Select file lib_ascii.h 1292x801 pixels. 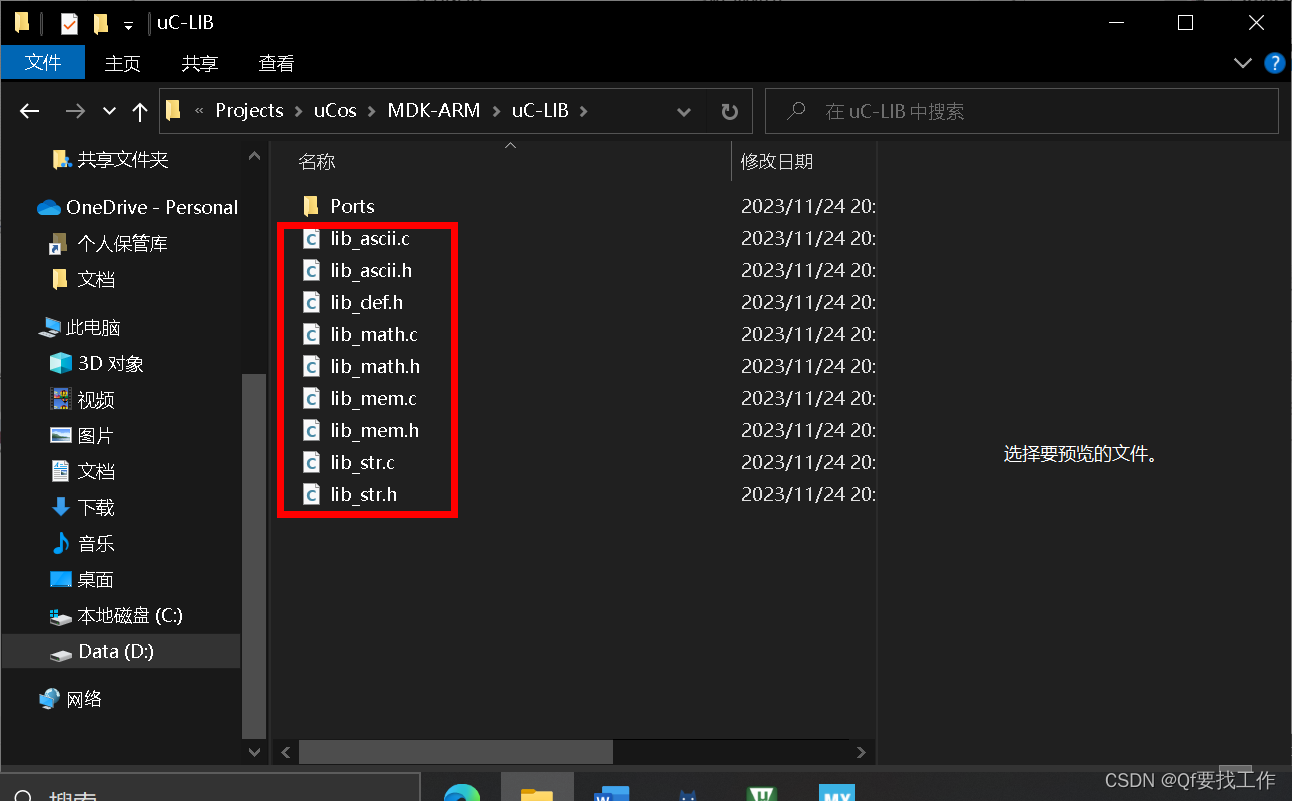pos(371,270)
